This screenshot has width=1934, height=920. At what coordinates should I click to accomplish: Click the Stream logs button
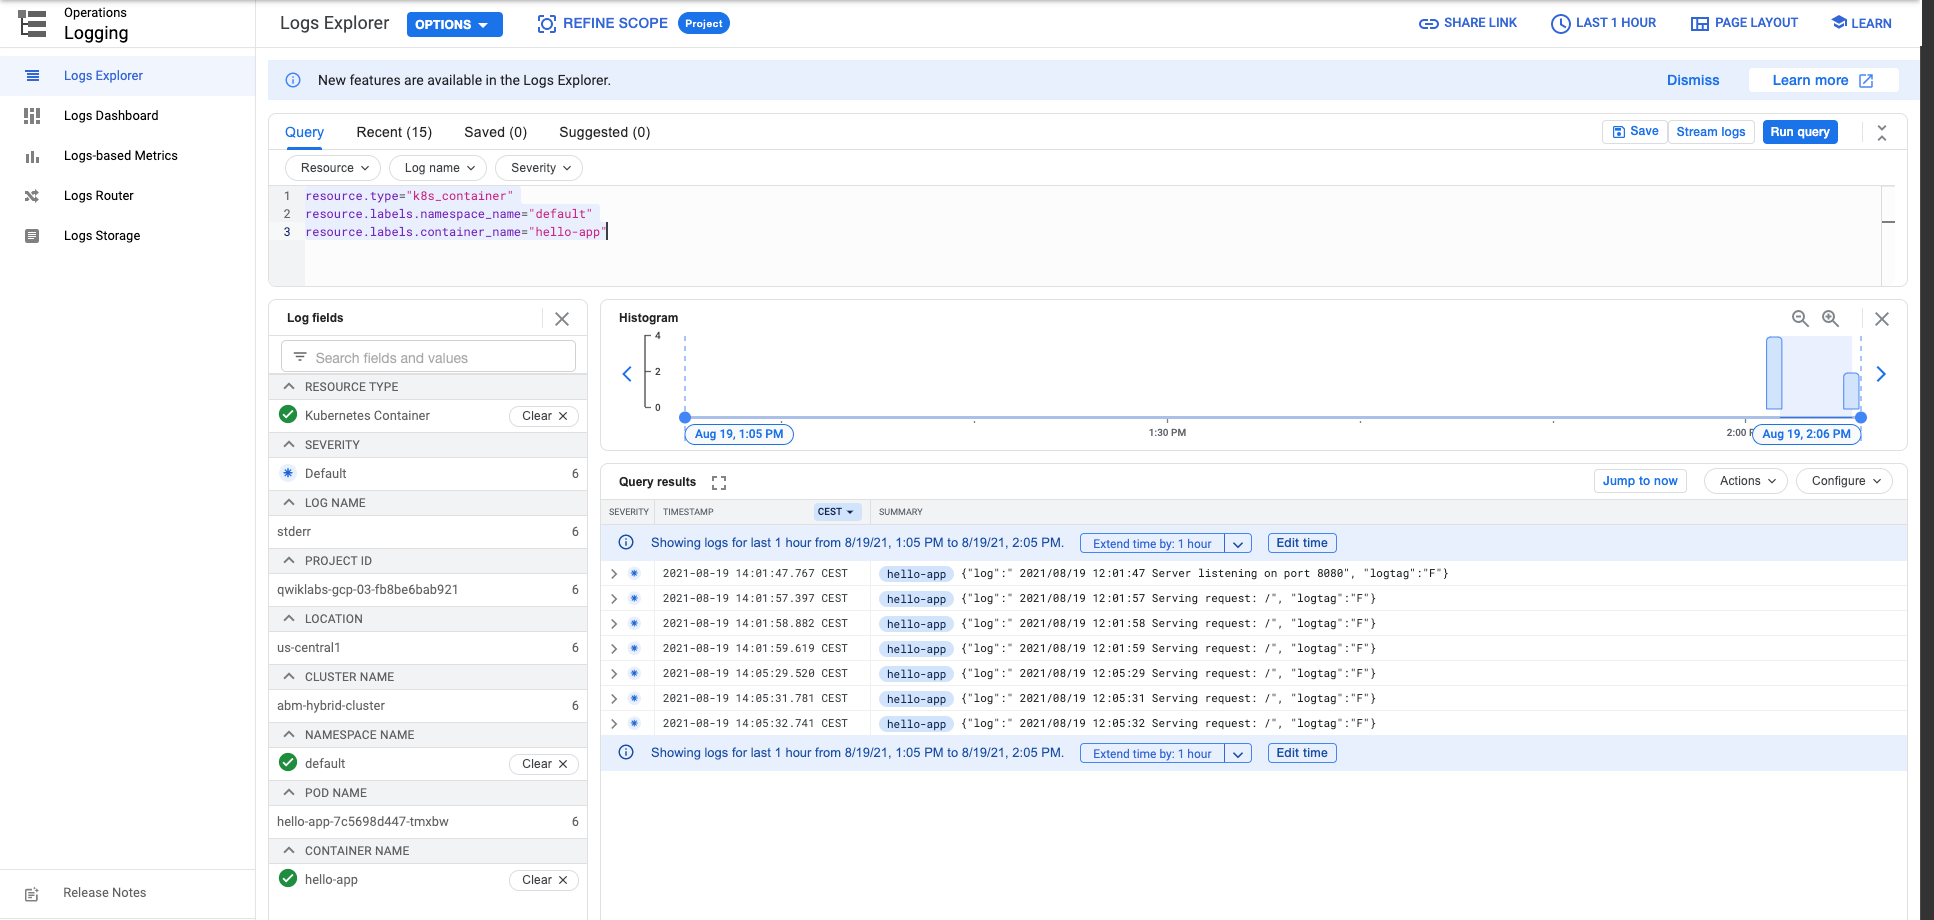pos(1711,132)
